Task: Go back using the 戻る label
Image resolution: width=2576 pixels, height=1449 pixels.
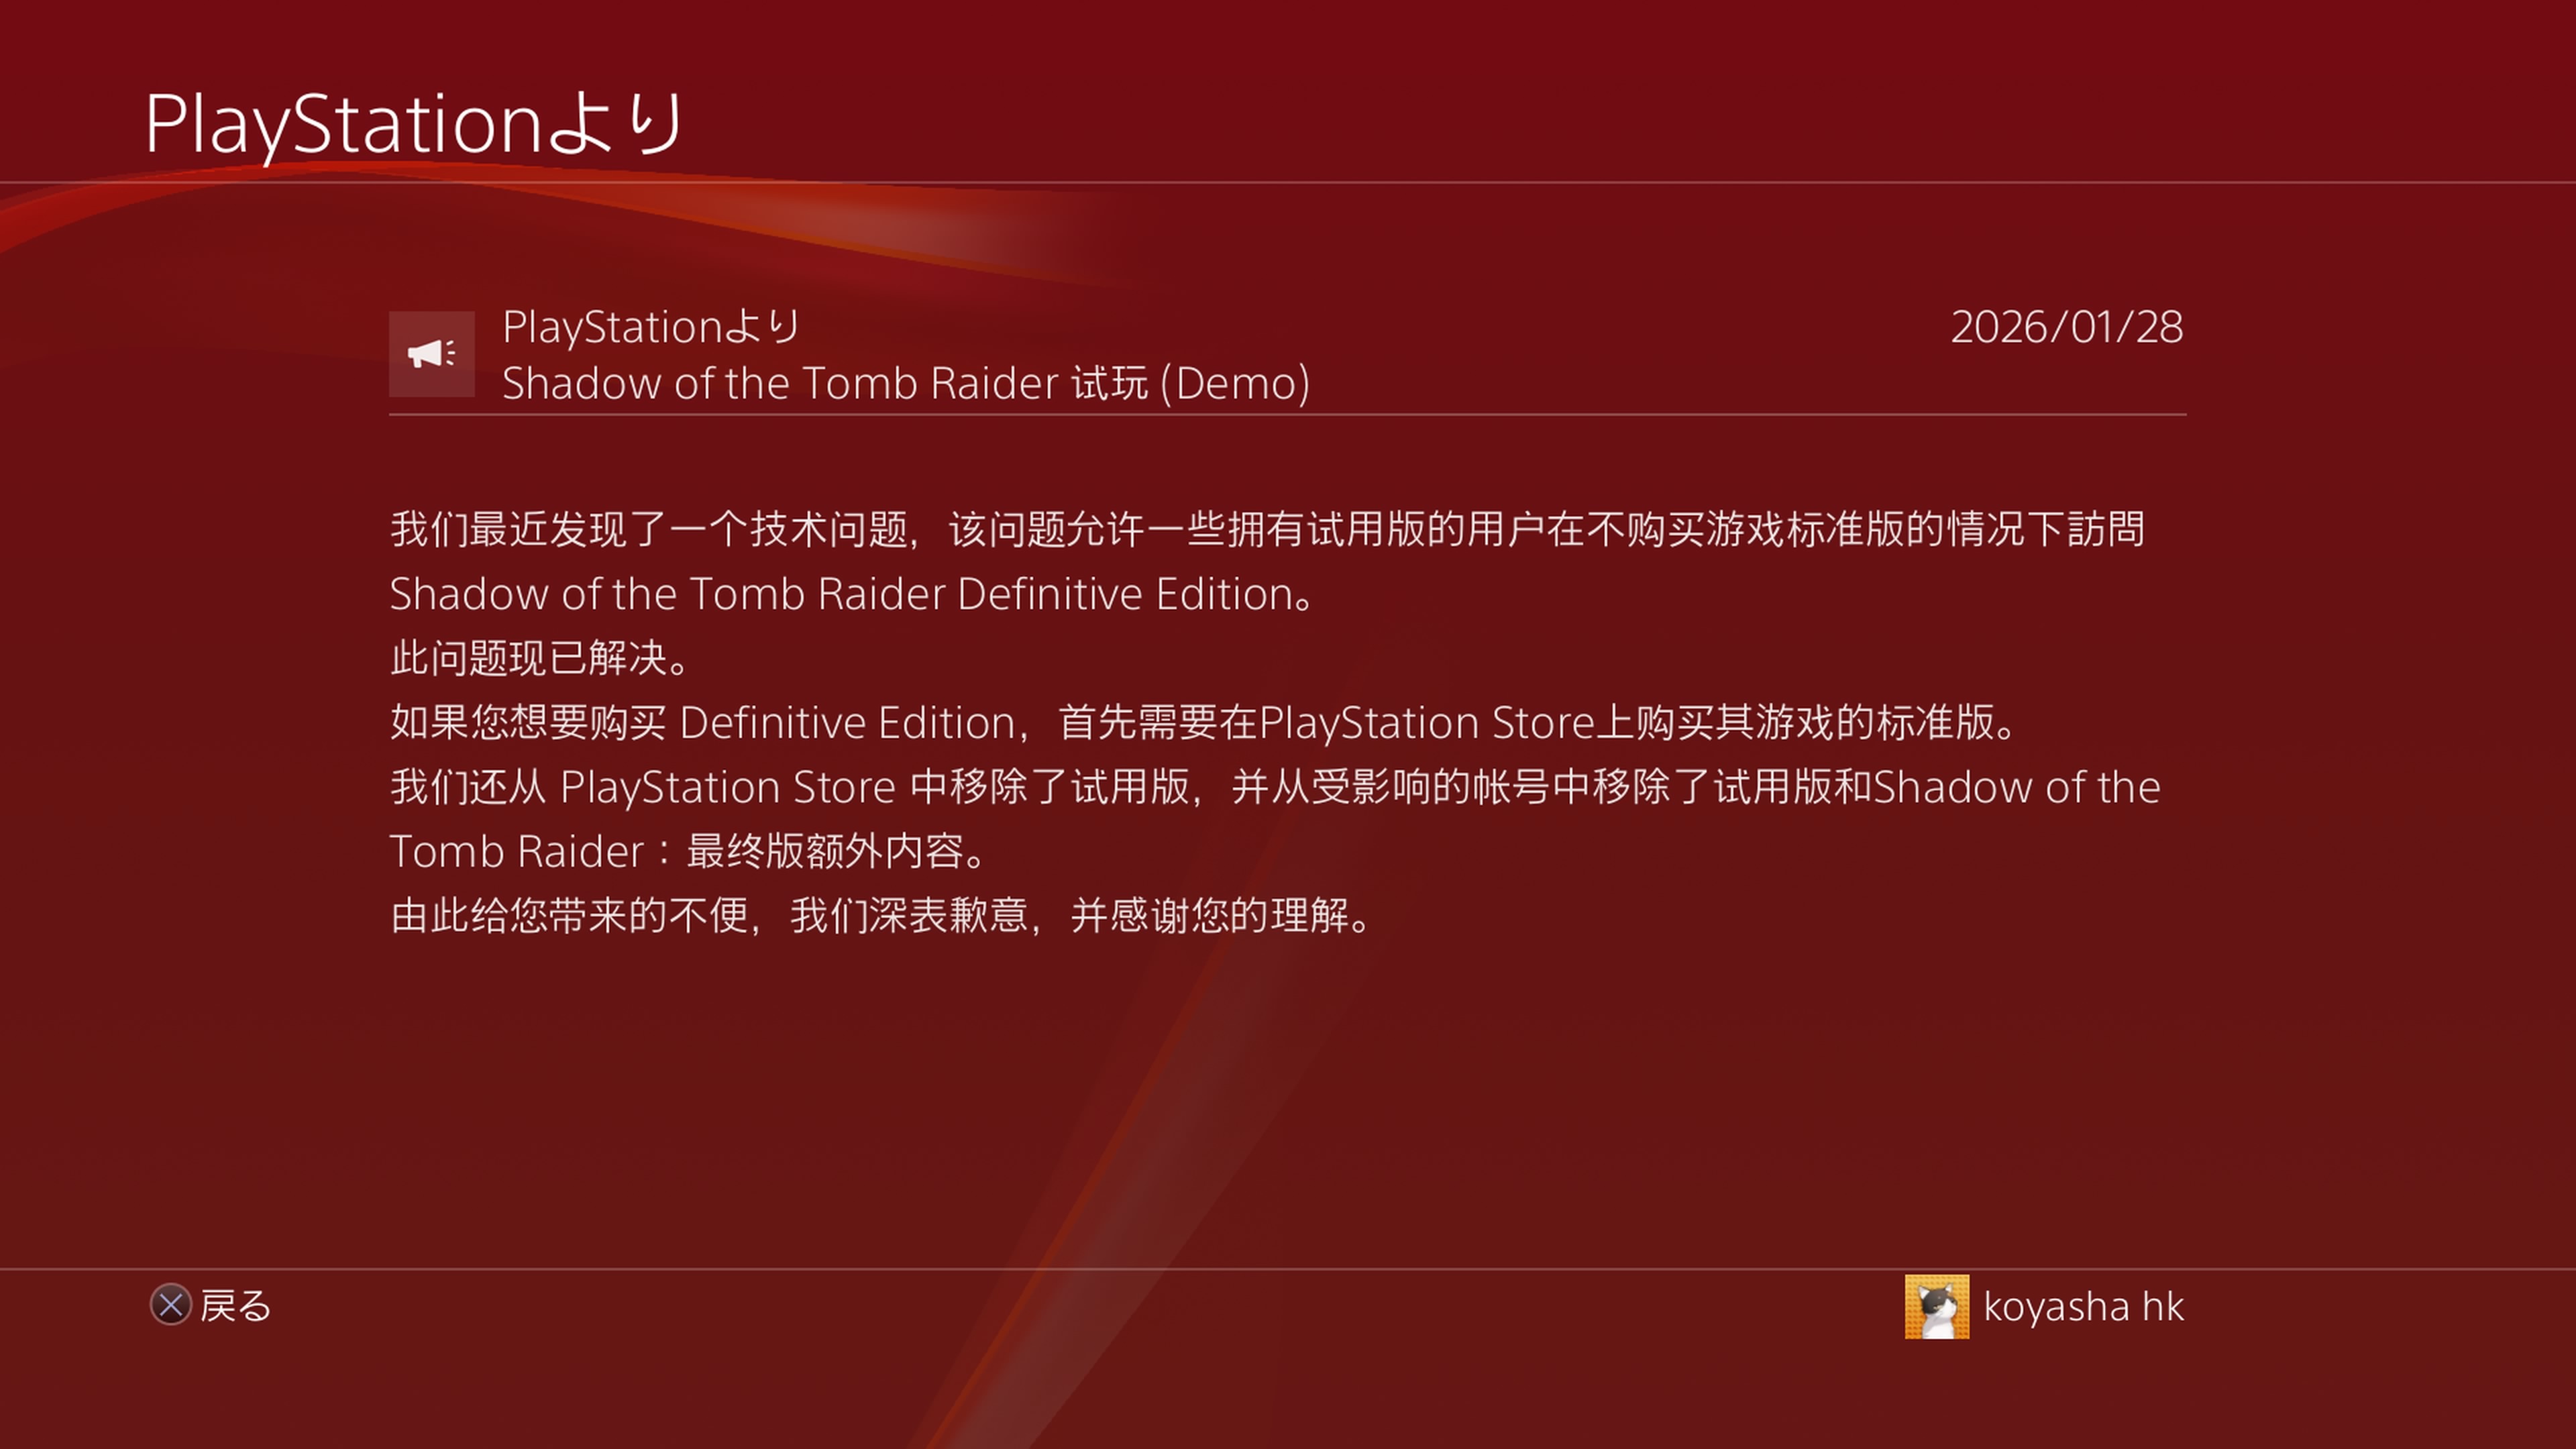Action: tap(236, 1305)
